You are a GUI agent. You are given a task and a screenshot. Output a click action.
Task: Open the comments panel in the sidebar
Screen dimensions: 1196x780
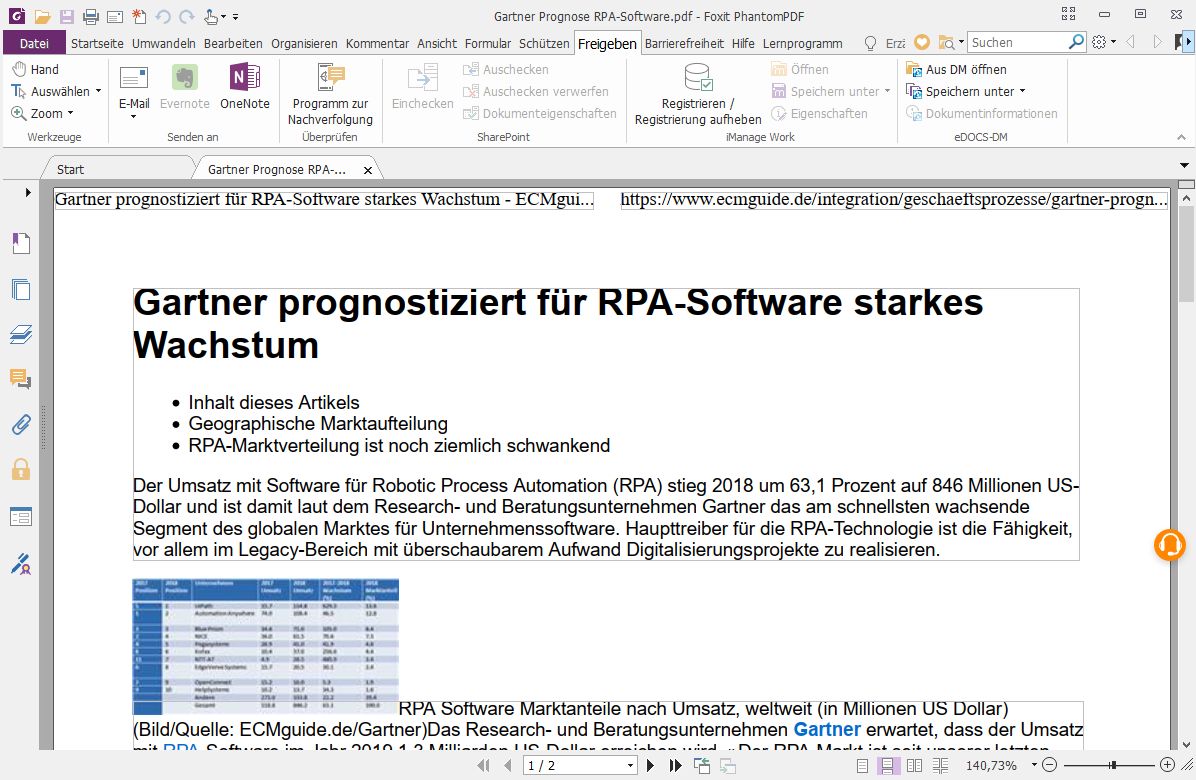(x=21, y=379)
